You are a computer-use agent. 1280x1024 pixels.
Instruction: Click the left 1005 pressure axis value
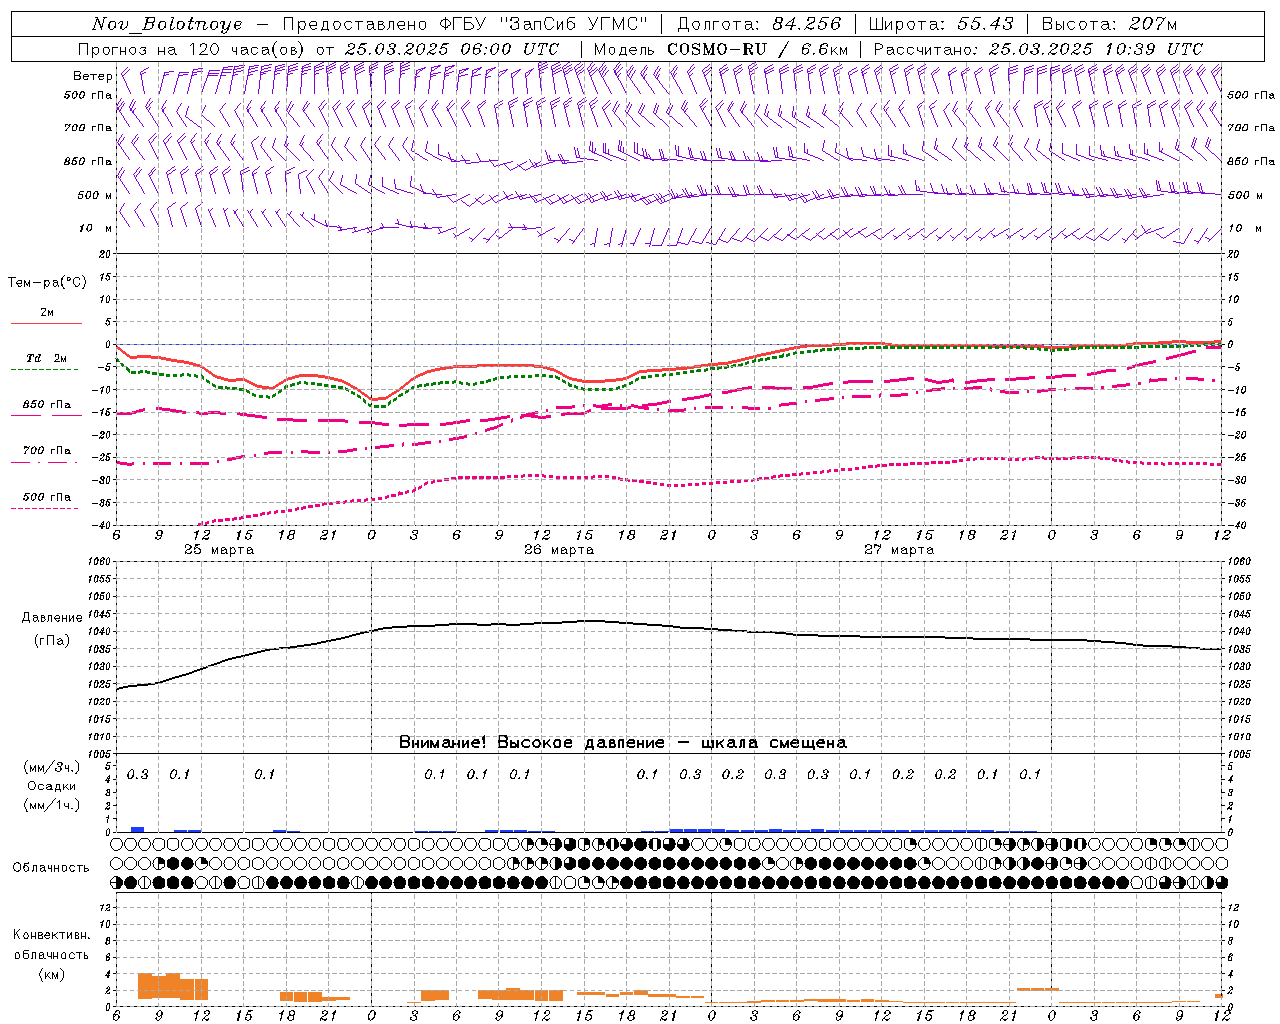pyautogui.click(x=101, y=754)
